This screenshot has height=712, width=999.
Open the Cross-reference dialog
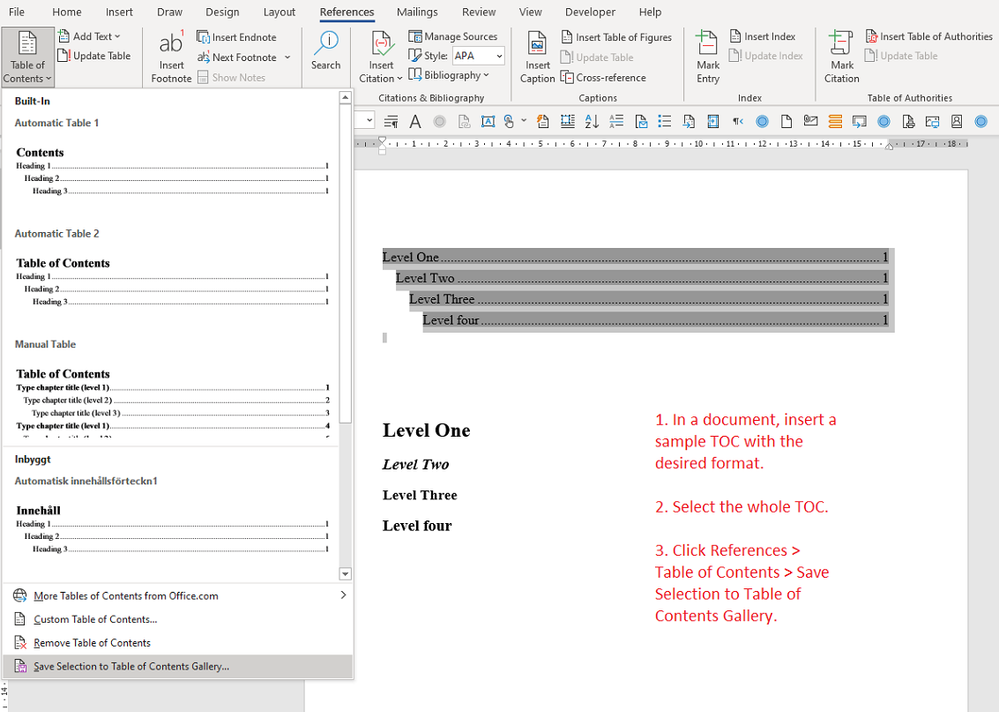(603, 78)
